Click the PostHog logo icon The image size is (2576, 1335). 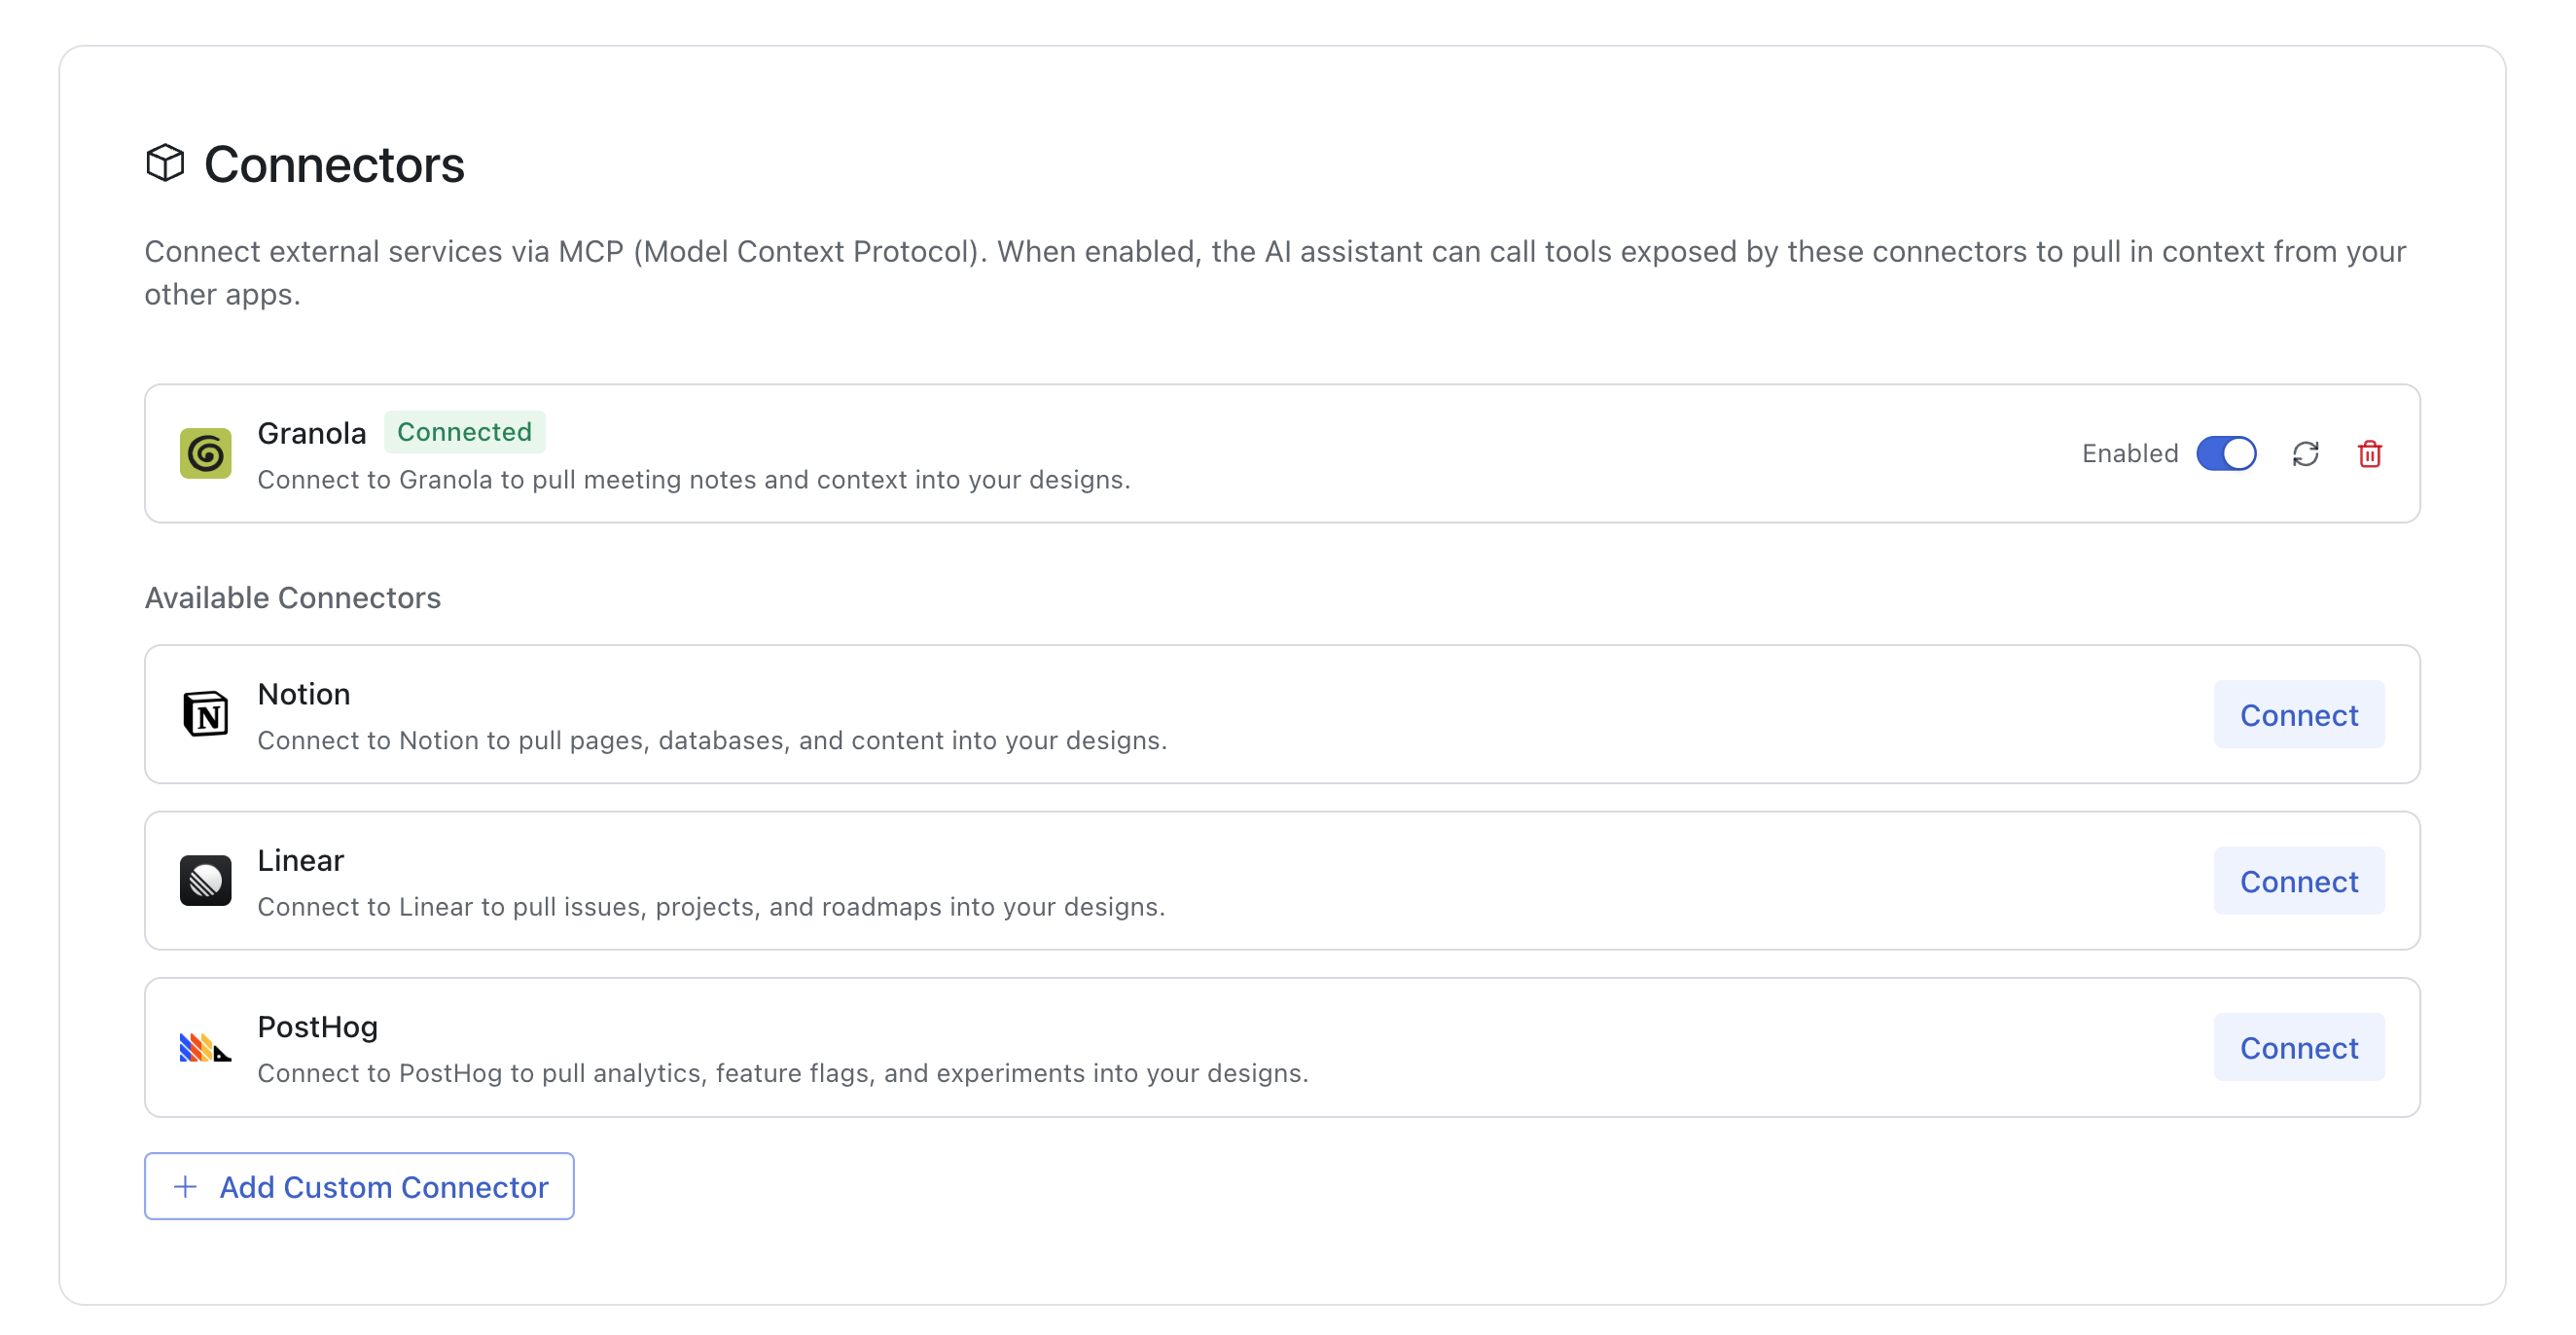[x=205, y=1047]
